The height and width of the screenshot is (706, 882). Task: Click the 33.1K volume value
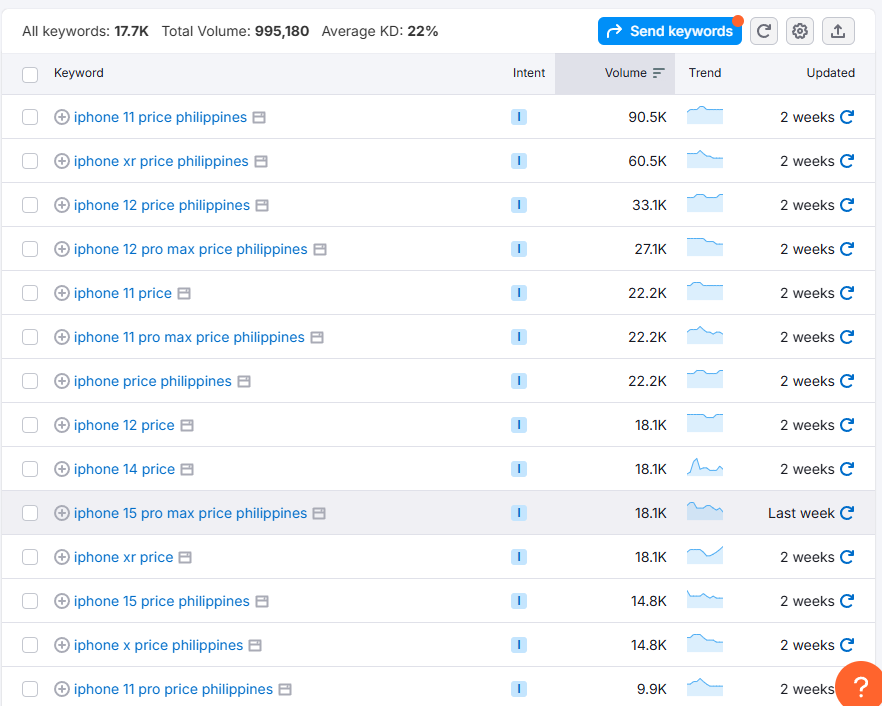[x=649, y=205]
